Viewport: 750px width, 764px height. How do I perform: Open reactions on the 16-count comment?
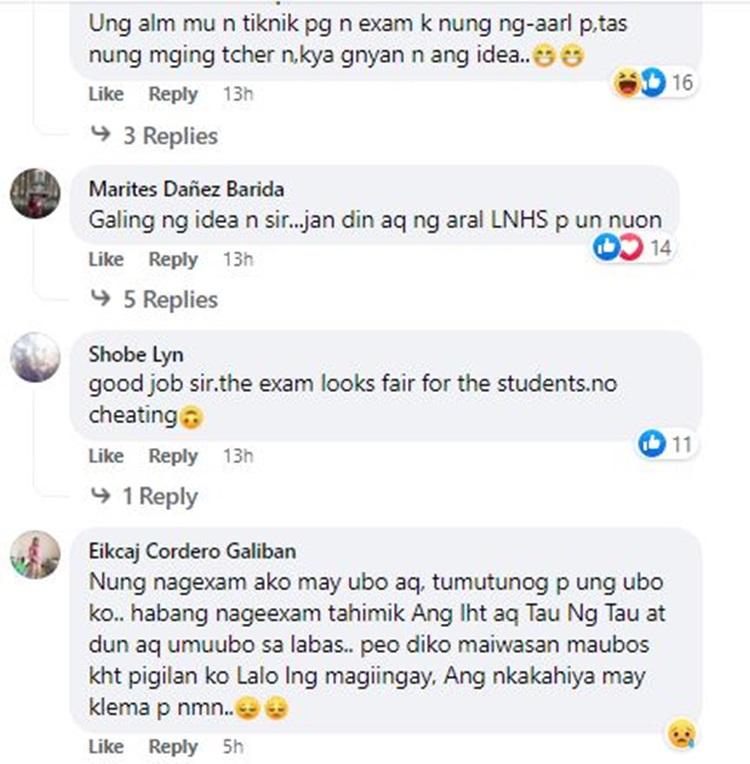click(x=654, y=82)
